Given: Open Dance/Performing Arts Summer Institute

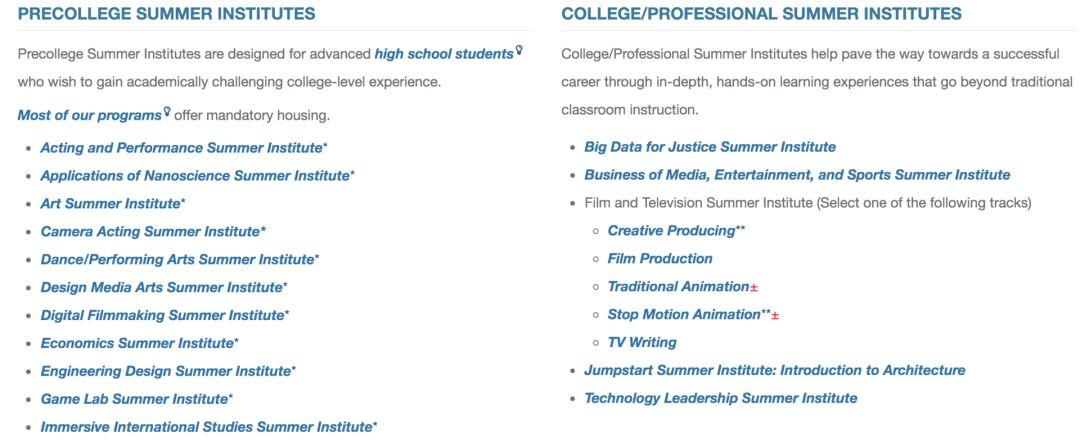Looking at the screenshot, I should point(177,260).
